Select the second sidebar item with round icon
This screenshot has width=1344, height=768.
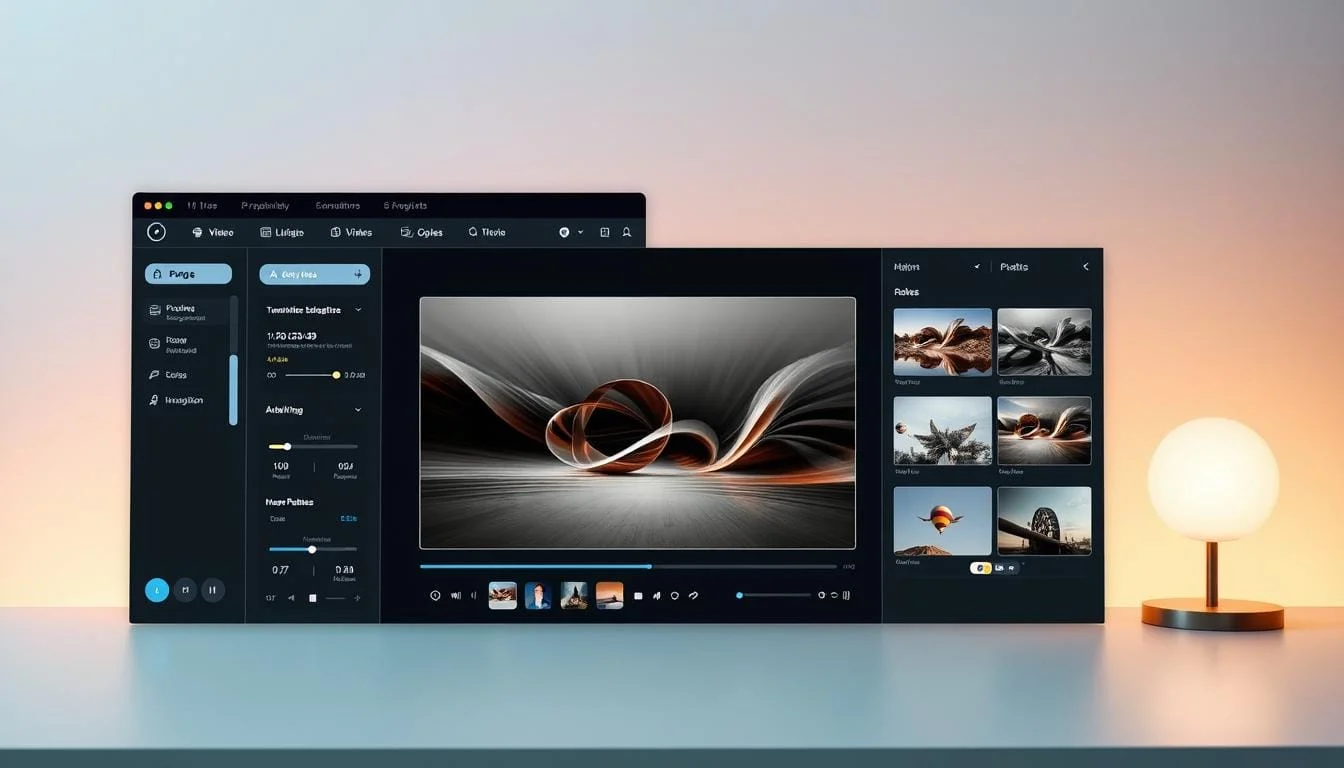[175, 344]
